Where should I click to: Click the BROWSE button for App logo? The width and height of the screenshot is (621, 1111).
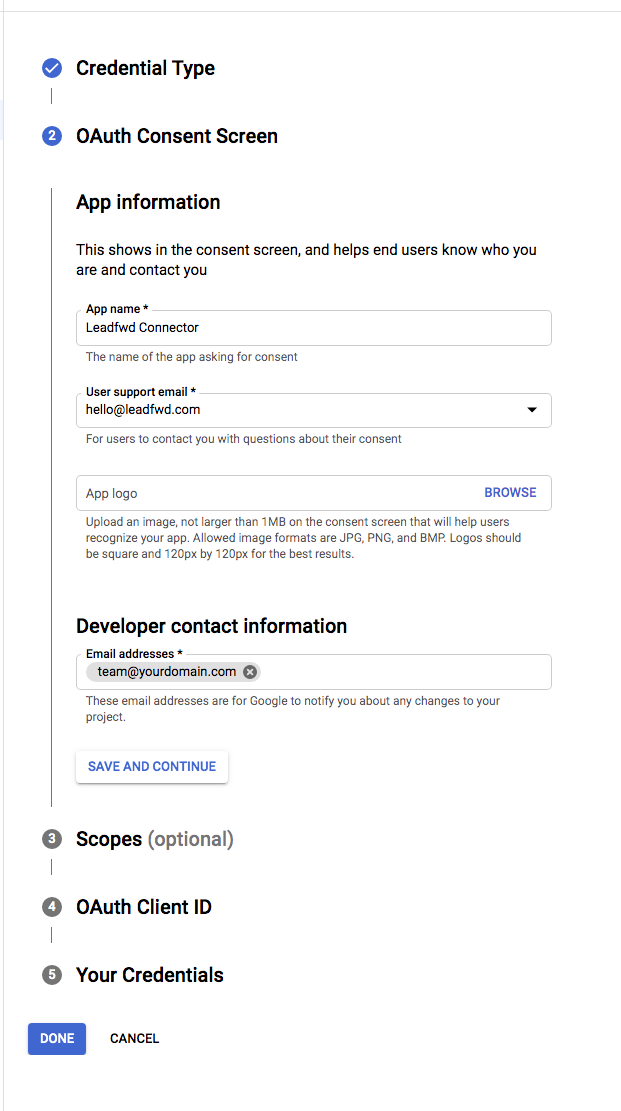[x=510, y=492]
